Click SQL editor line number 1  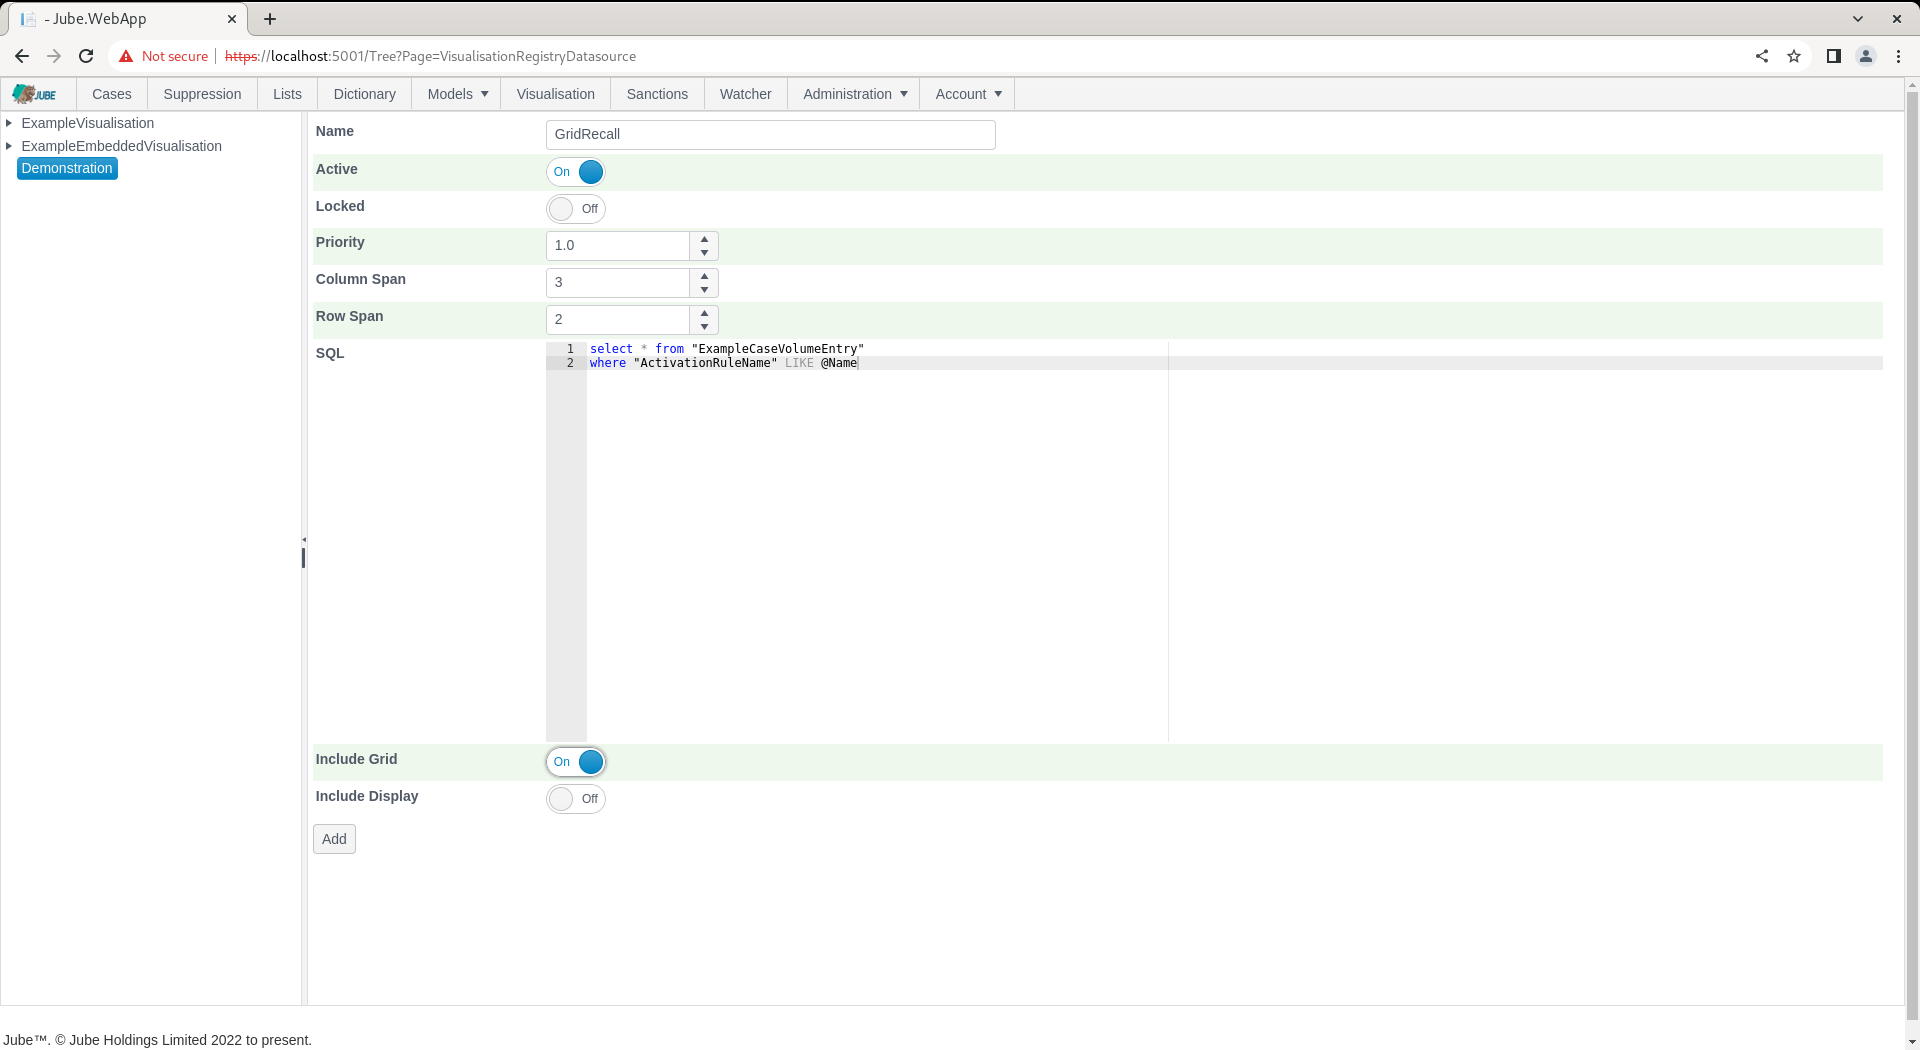coord(570,349)
